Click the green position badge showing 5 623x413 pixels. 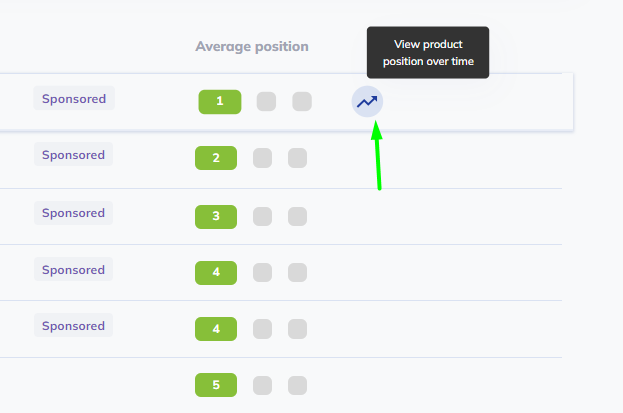click(x=215, y=385)
